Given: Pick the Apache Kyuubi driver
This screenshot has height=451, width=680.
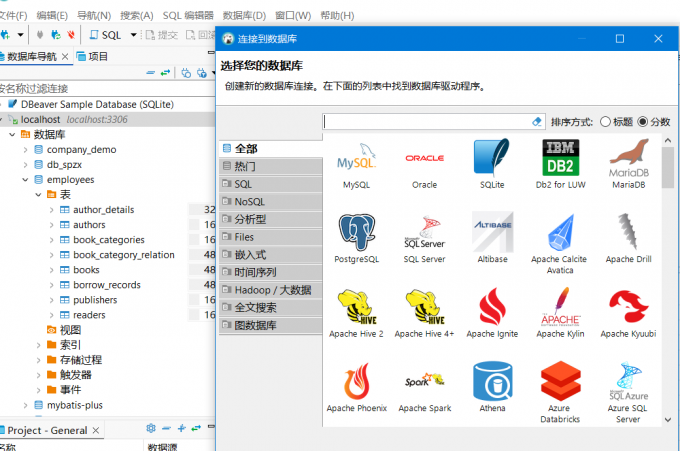Looking at the screenshot, I should point(628,314).
